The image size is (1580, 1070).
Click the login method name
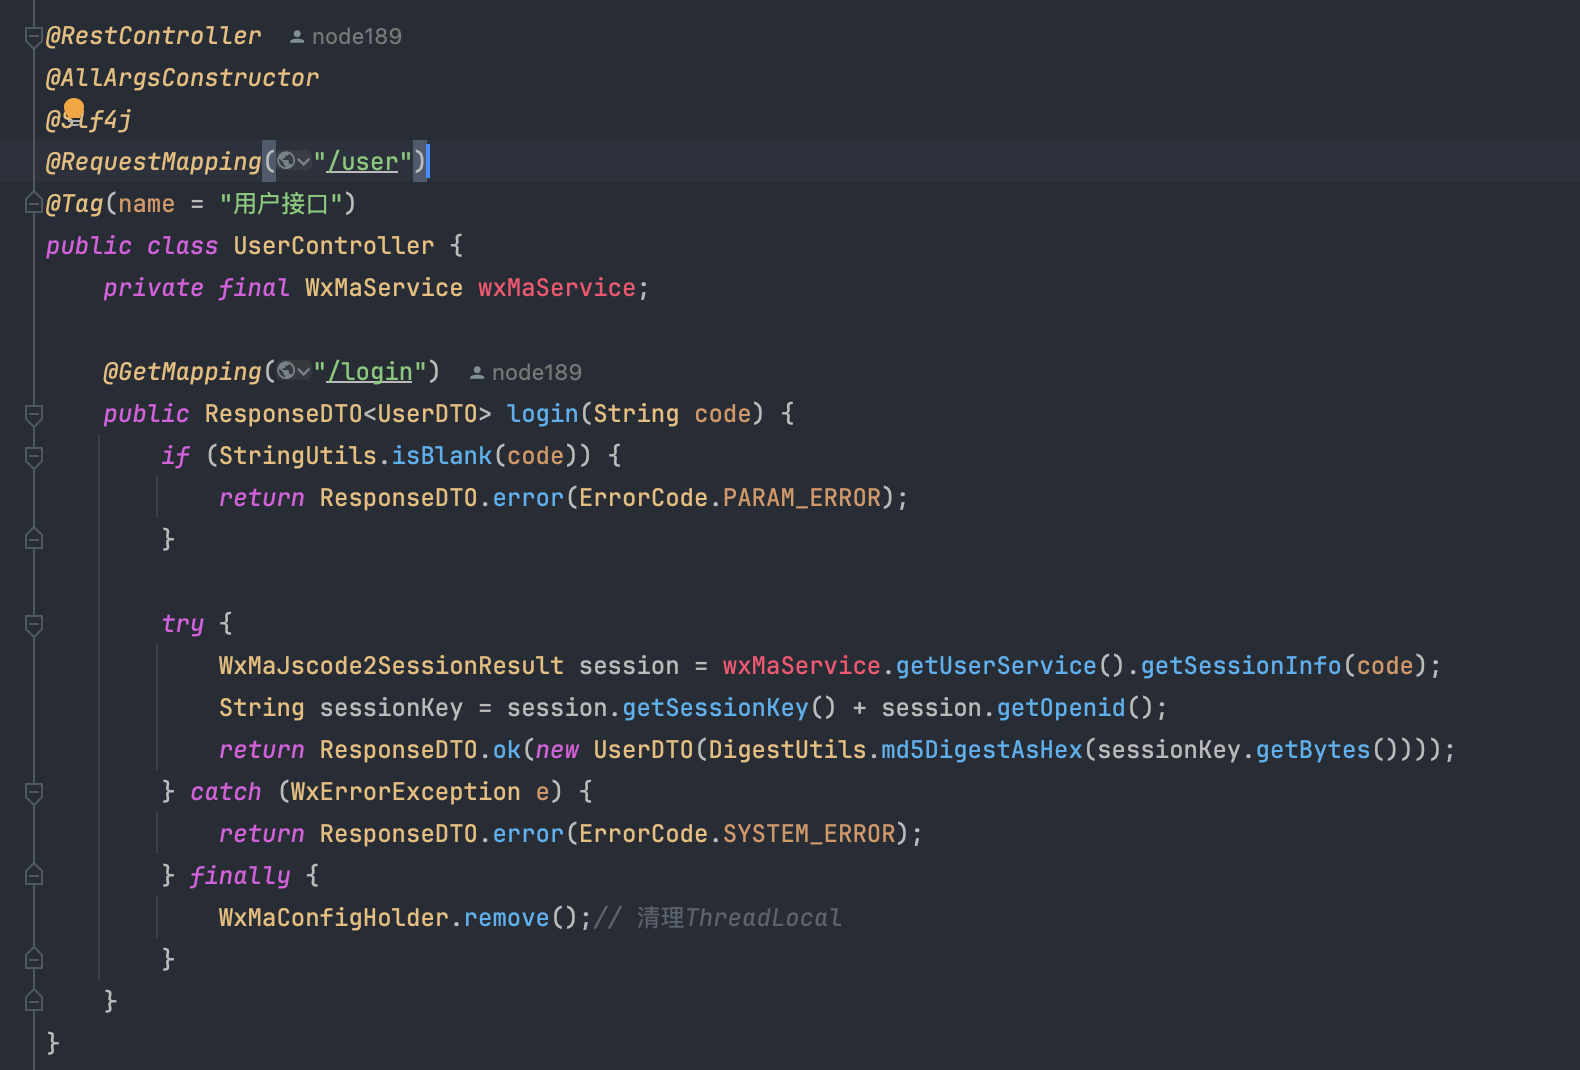(543, 414)
